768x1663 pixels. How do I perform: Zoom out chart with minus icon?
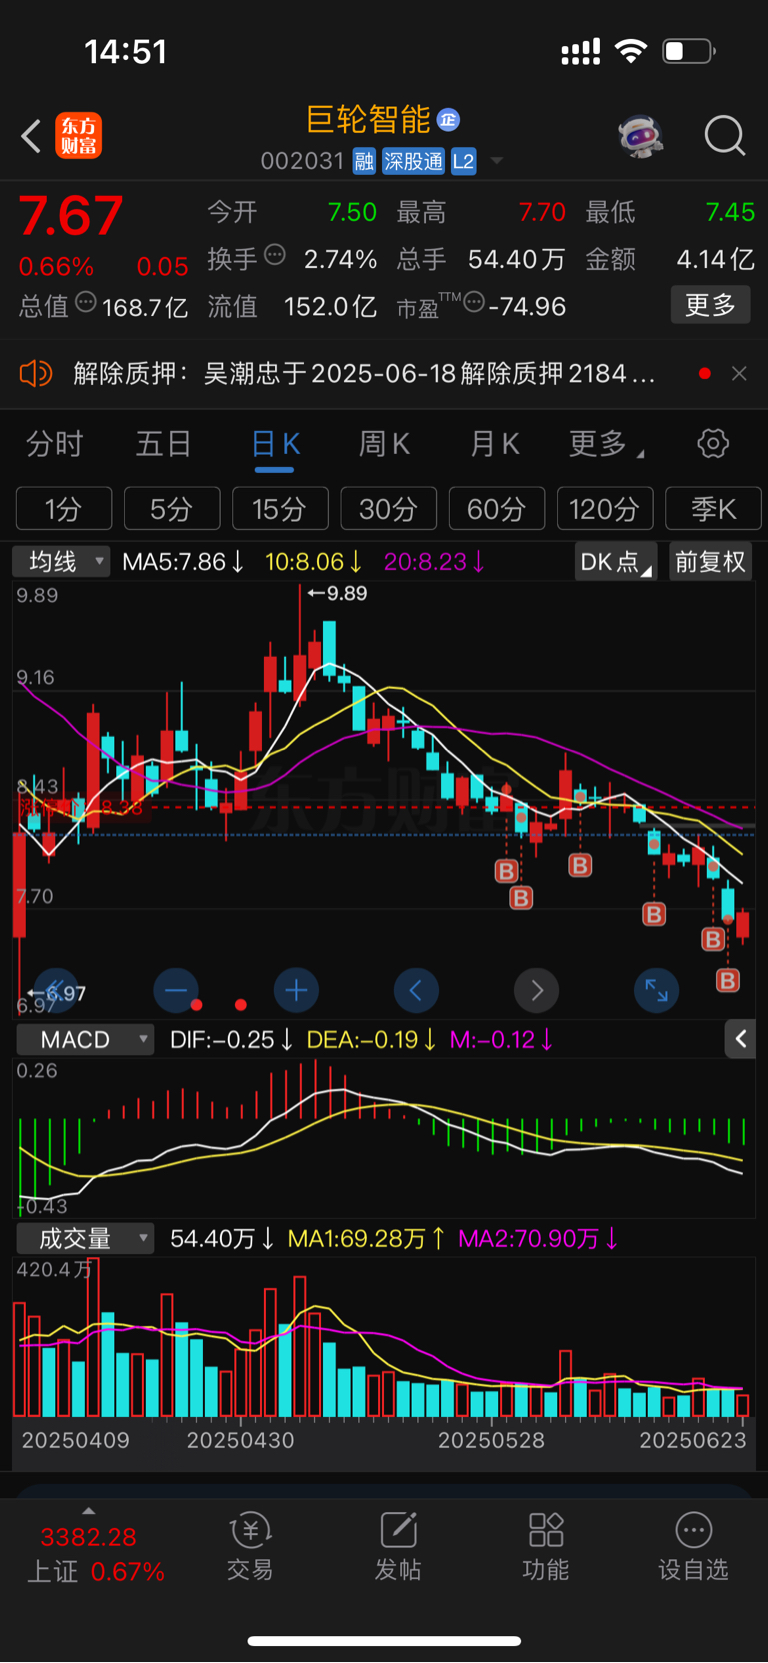pos(176,990)
